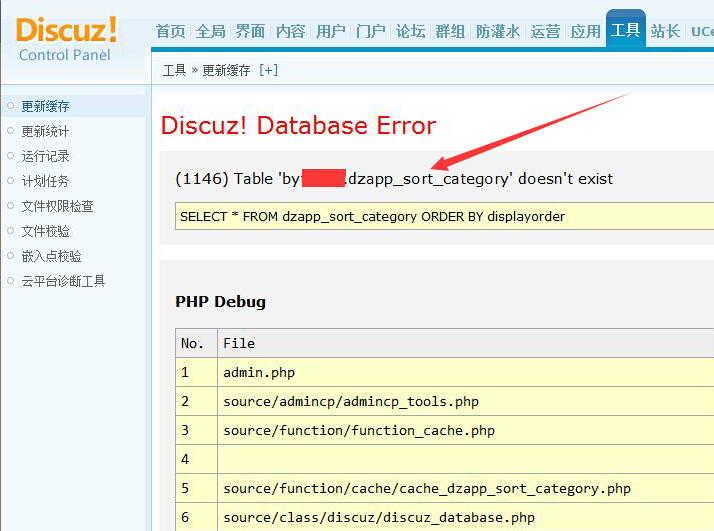
Task: Click the PHP Debug heading
Action: (220, 302)
